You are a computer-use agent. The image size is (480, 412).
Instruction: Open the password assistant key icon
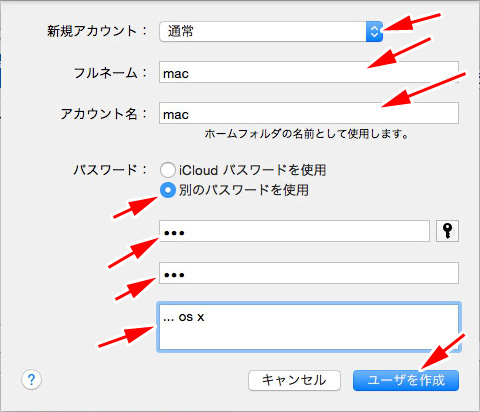click(447, 231)
